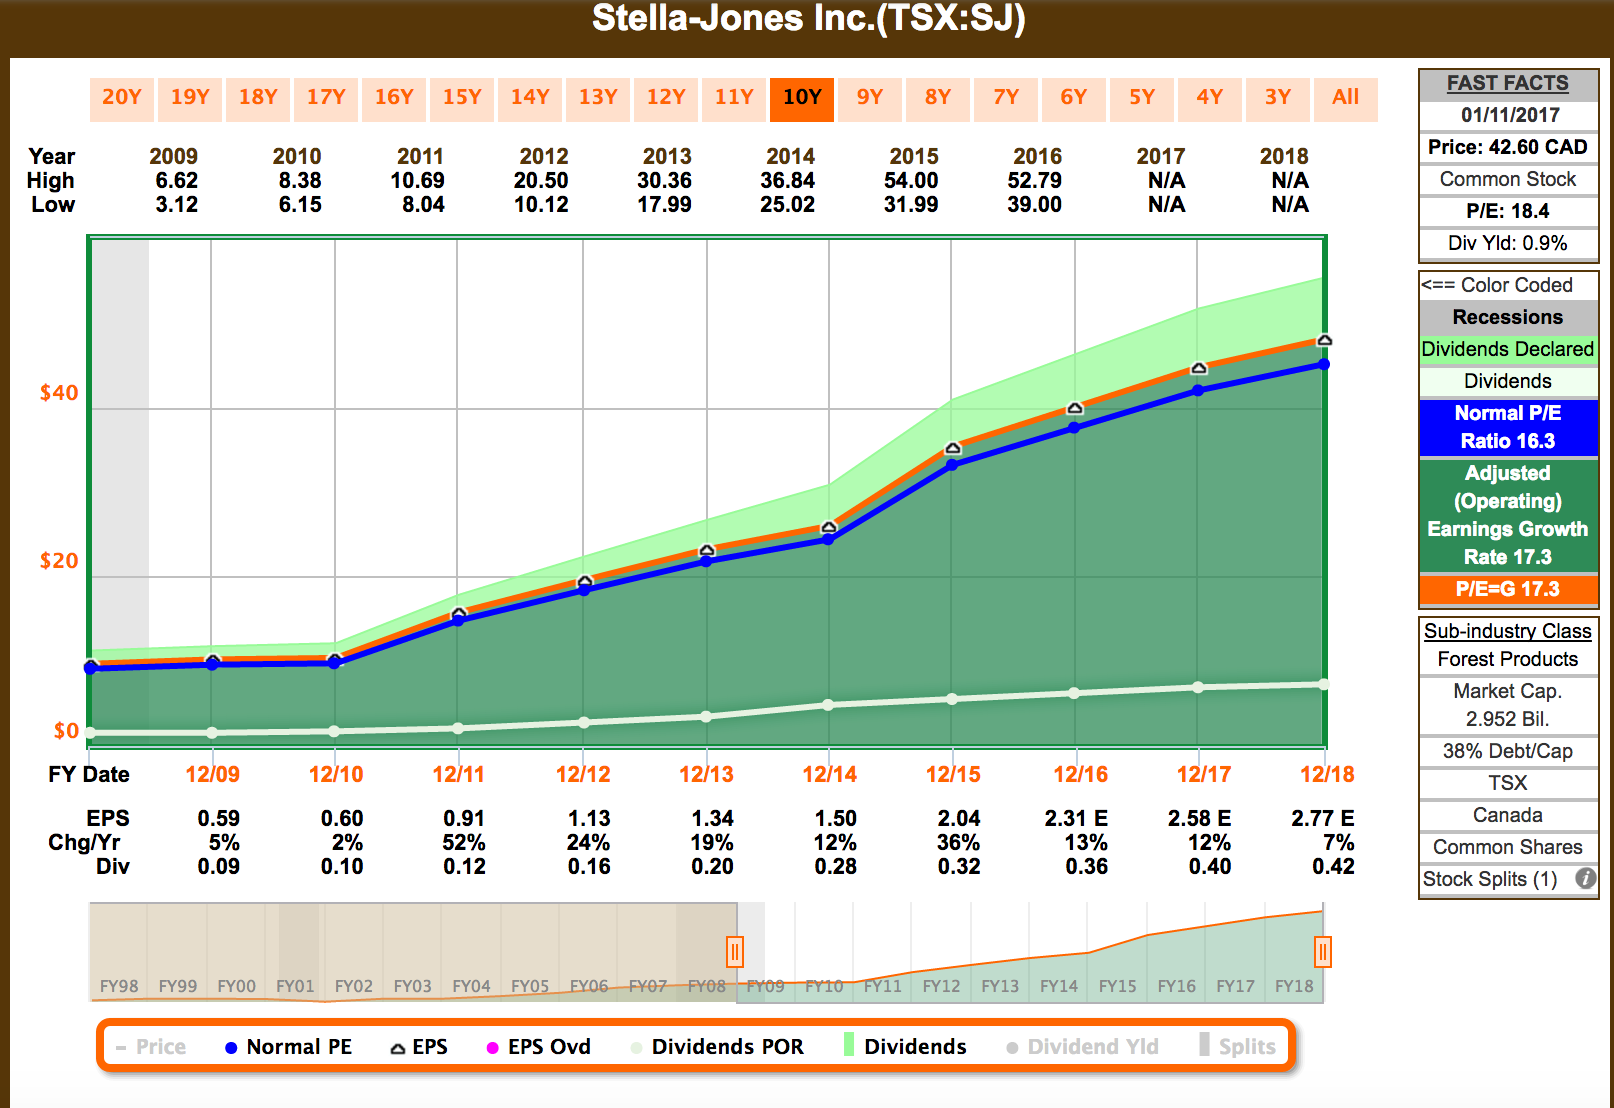
Task: Toggle the EPS Ovd legend series
Action: (538, 1047)
